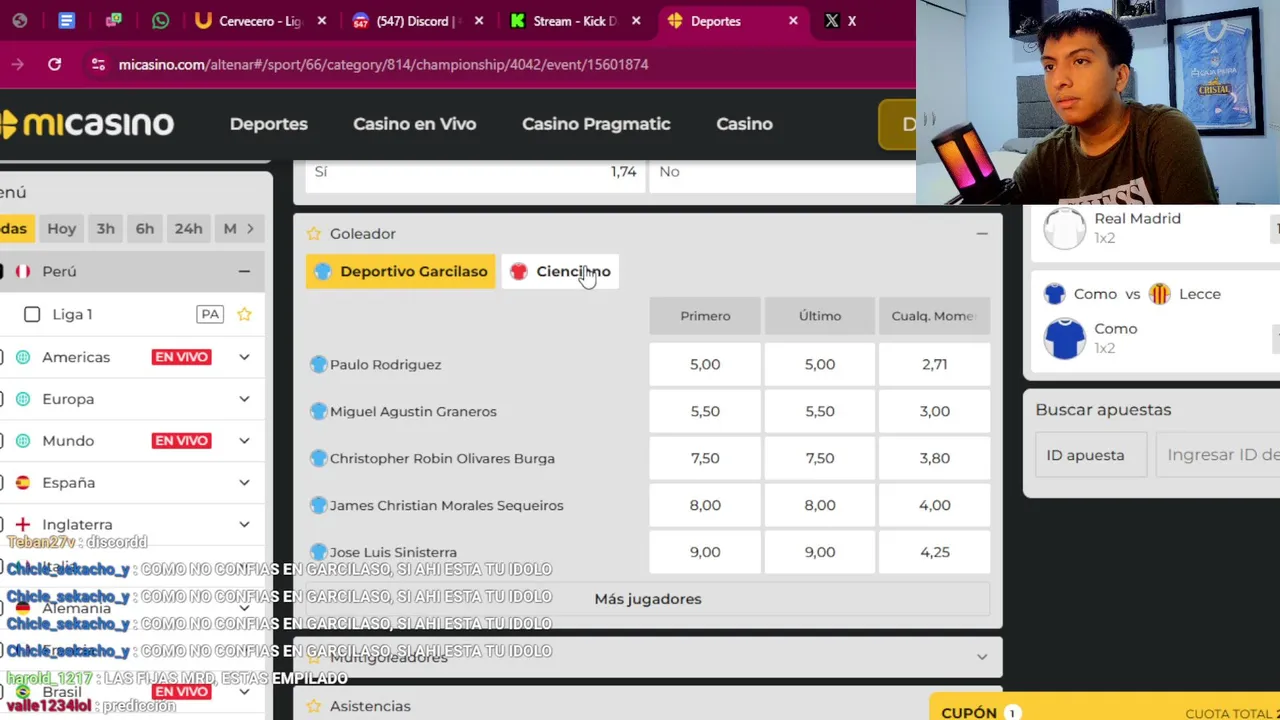Favorite the Goleador market star
The height and width of the screenshot is (720, 1280).
click(x=314, y=233)
